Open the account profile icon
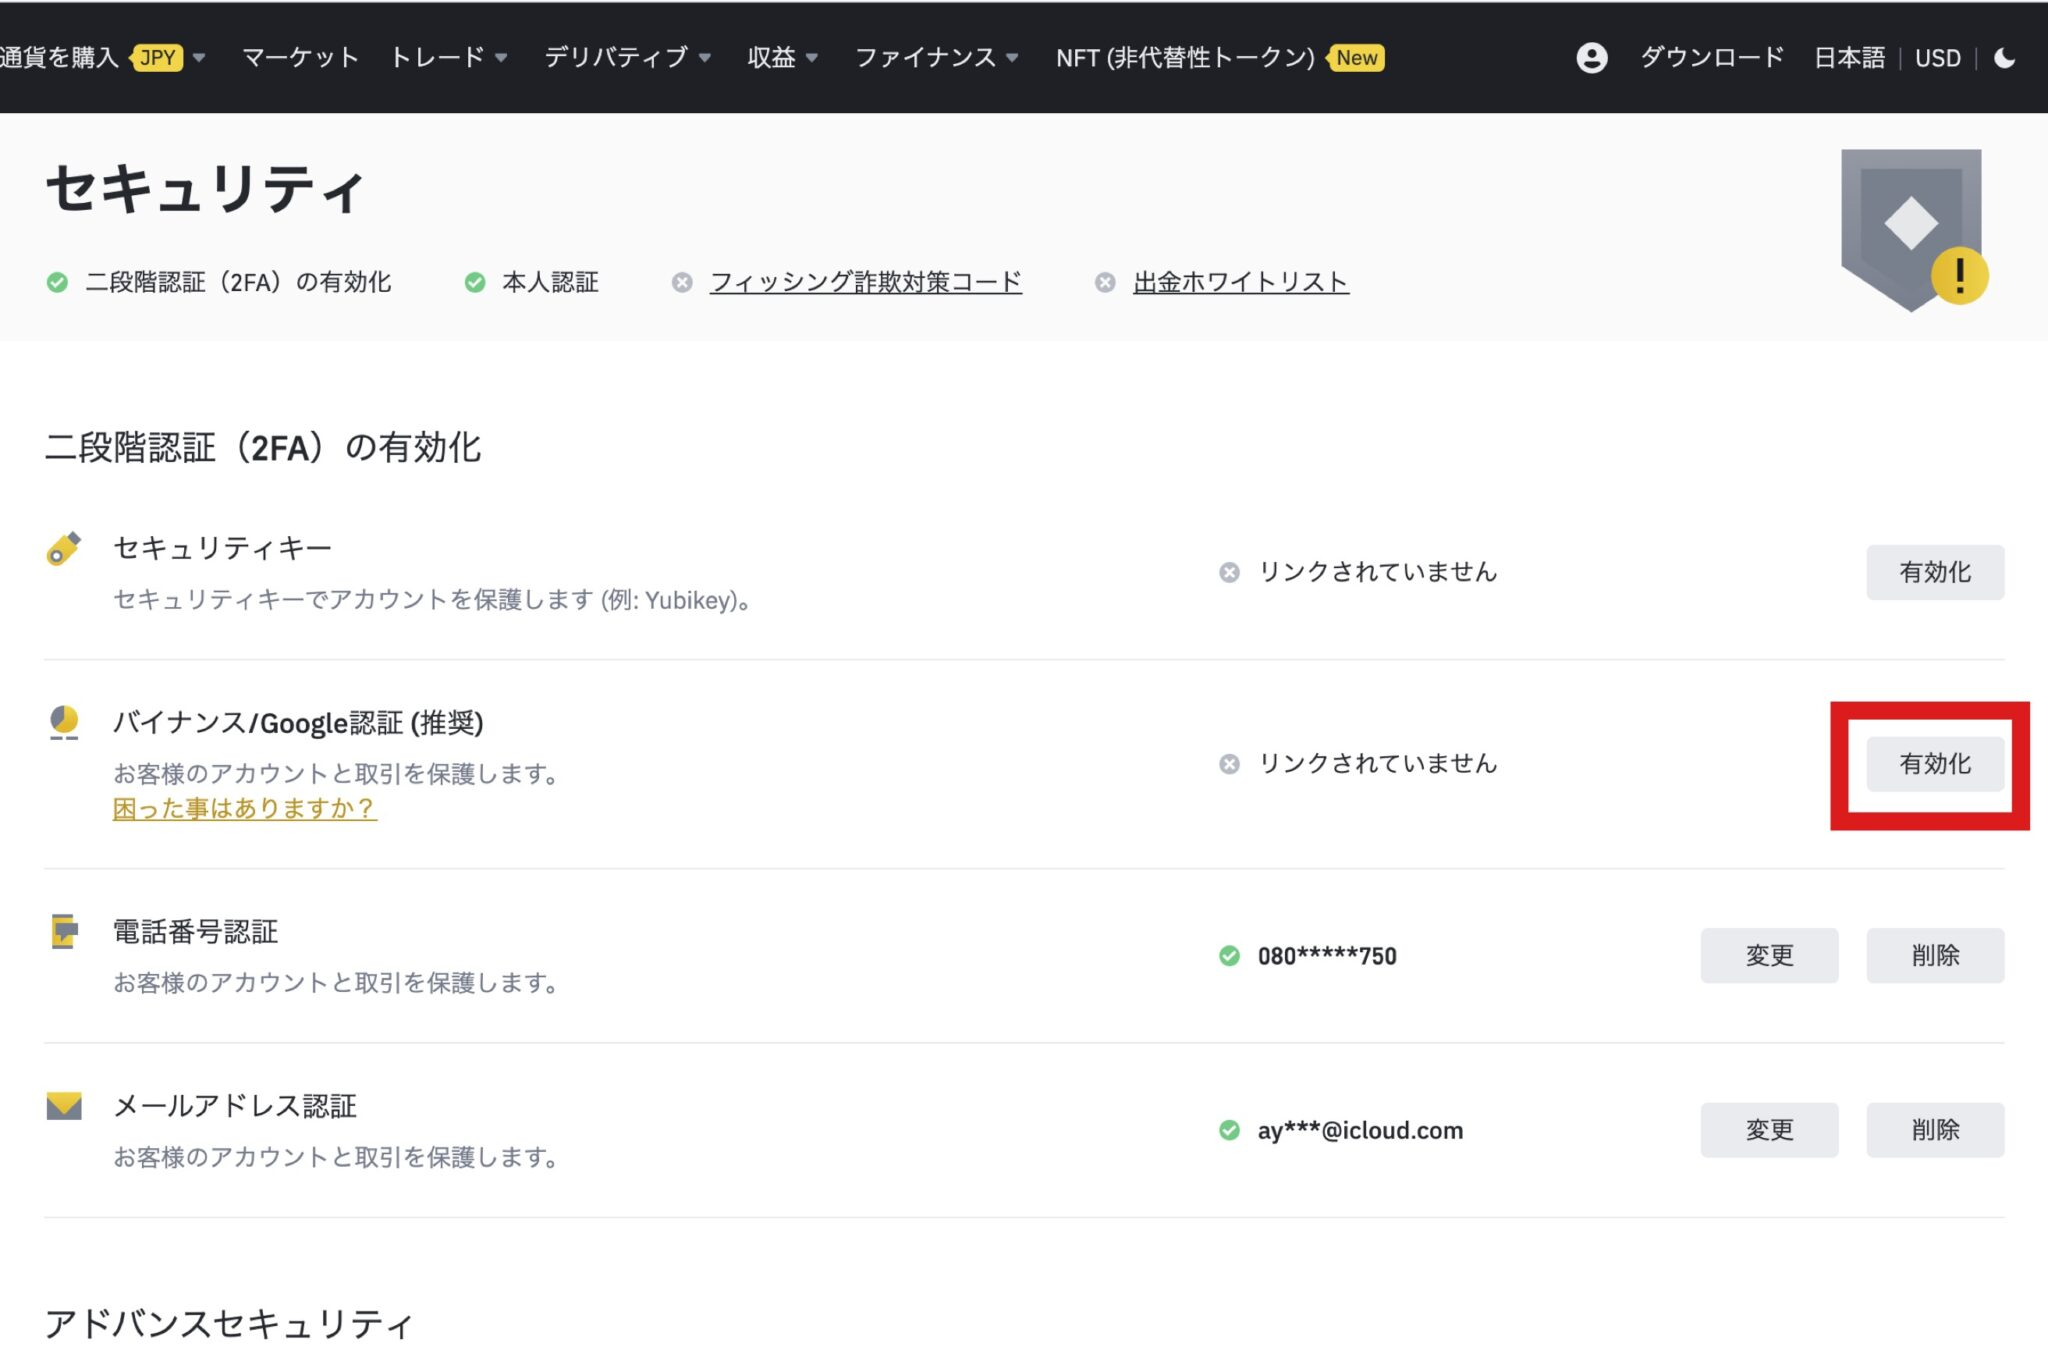Viewport: 2048px width, 1365px height. 1591,58
